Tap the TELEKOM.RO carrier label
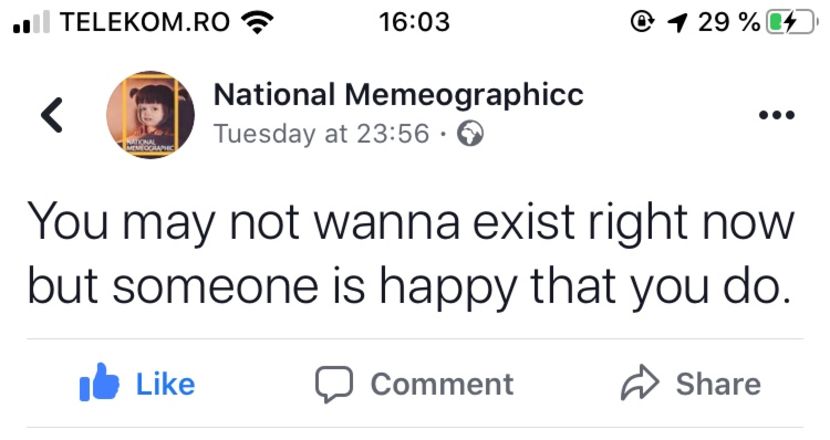830x440 pixels. 145,22
